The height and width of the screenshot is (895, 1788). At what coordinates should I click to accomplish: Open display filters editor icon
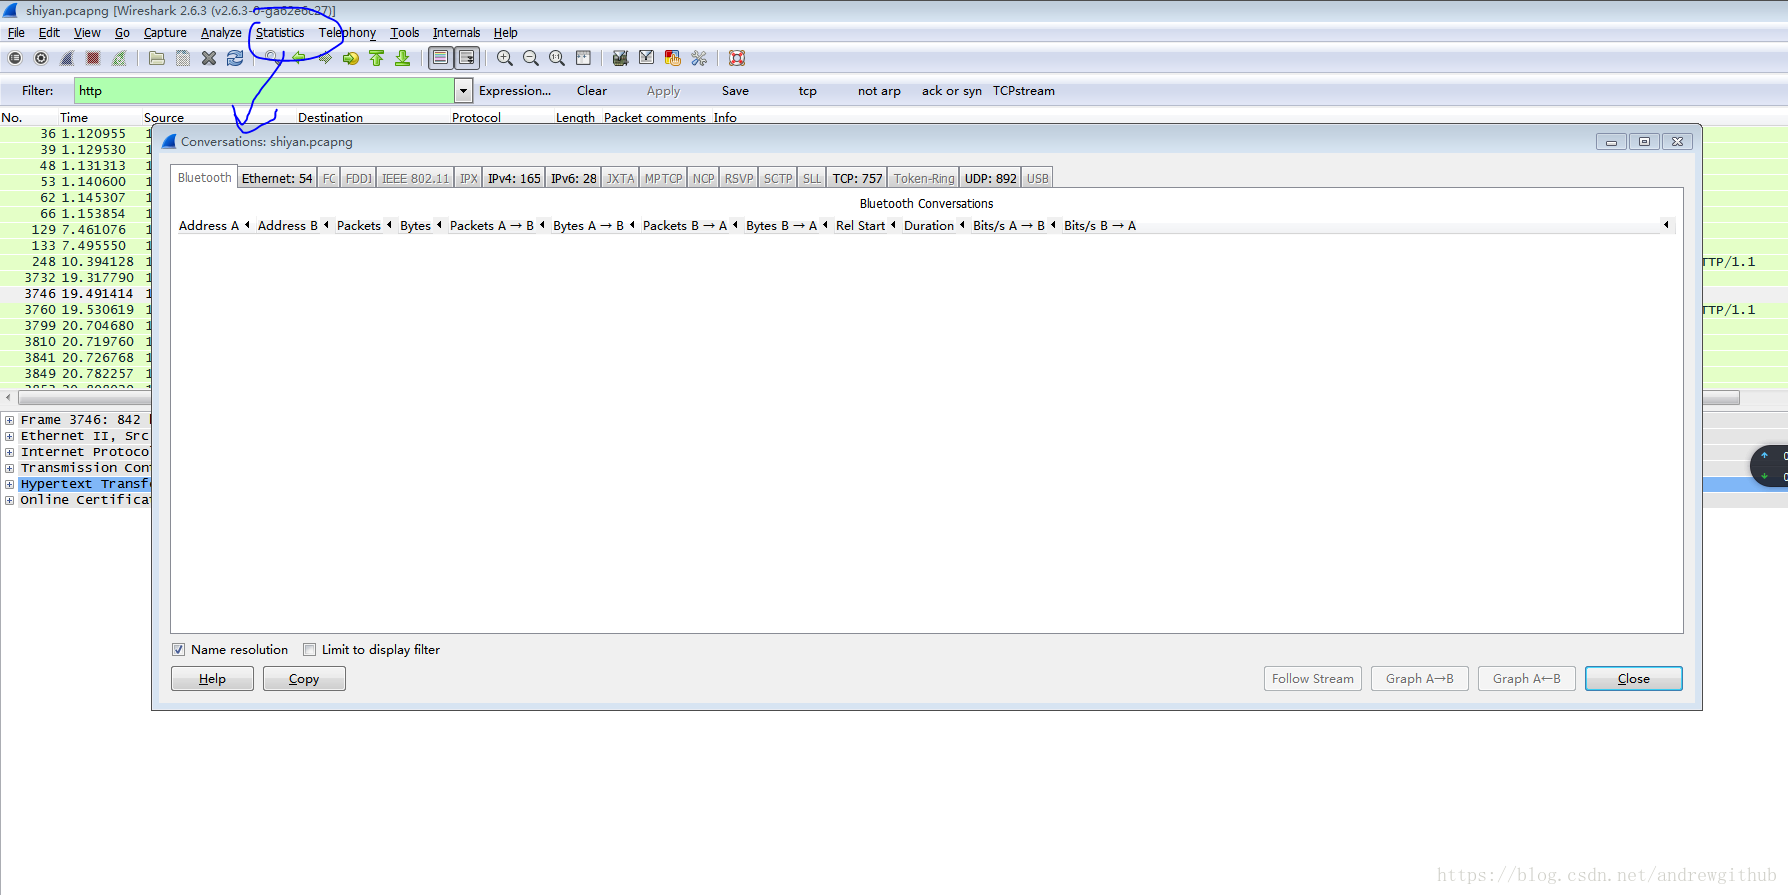647,58
